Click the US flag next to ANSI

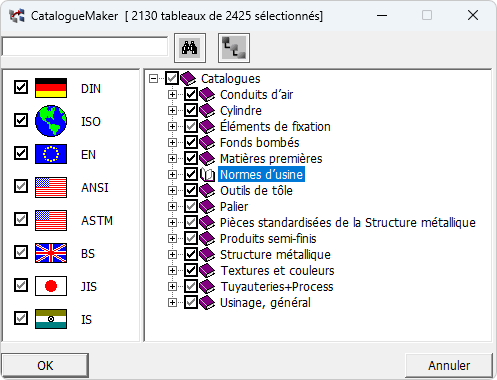point(51,187)
